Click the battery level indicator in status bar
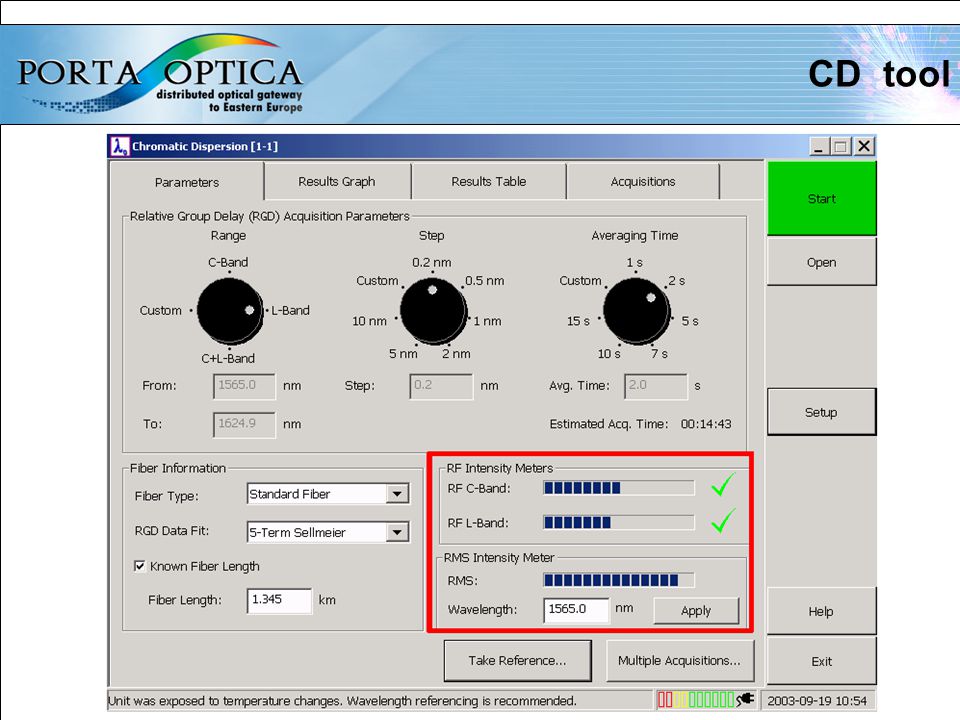Screen dimensions: 960x720 (696, 700)
